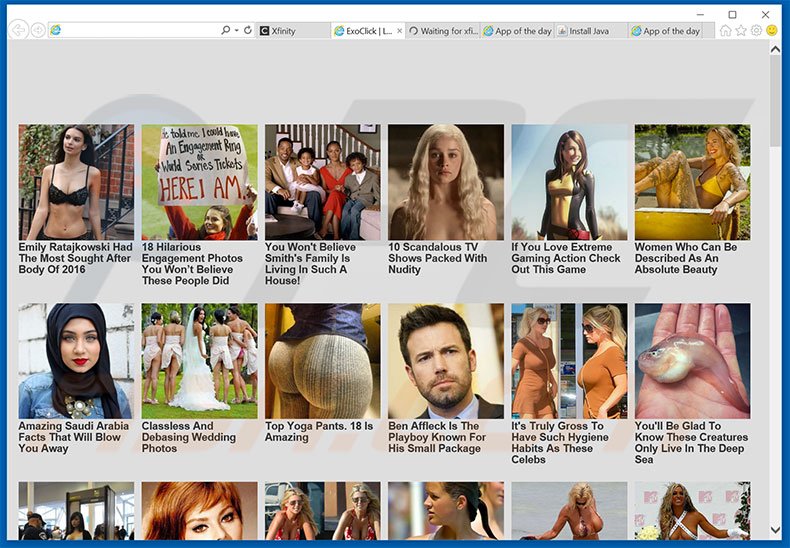Open 'You'll Be Glad To Know These Creatures' link
The height and width of the screenshot is (548, 790).
point(691,443)
